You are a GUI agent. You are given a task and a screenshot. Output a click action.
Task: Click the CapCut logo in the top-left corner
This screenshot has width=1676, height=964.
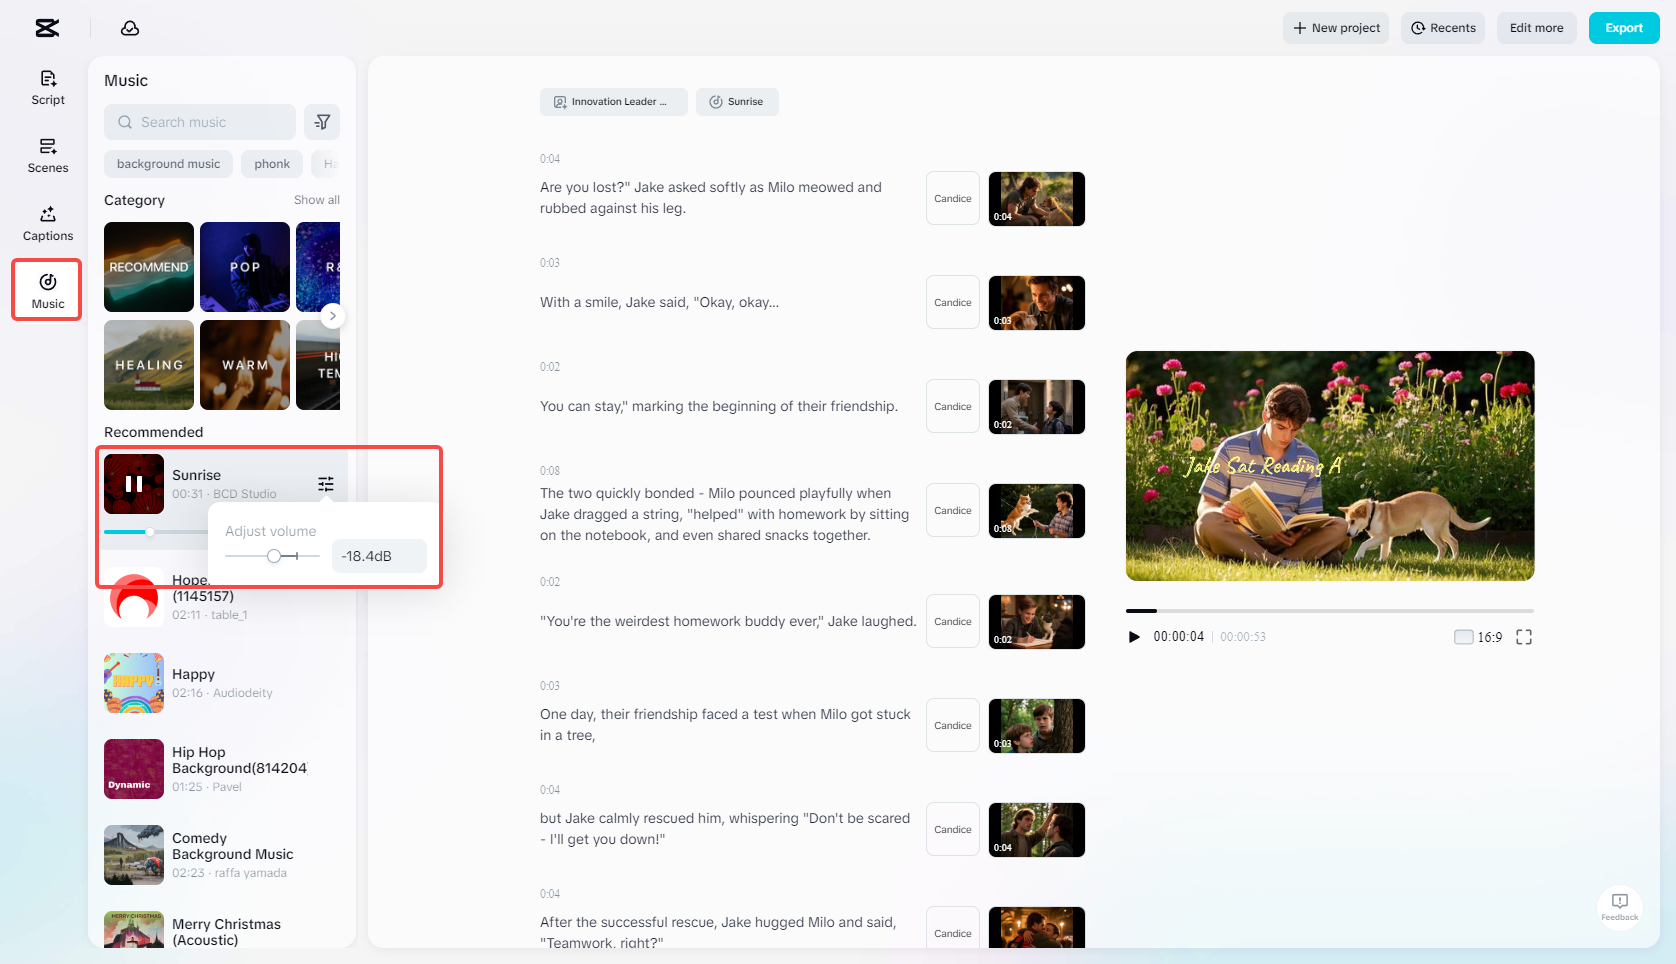(46, 28)
